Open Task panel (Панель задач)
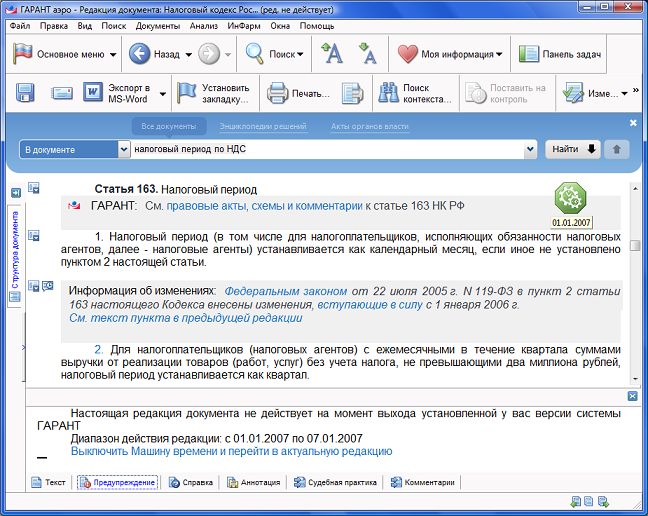The image size is (648, 516). click(x=559, y=54)
